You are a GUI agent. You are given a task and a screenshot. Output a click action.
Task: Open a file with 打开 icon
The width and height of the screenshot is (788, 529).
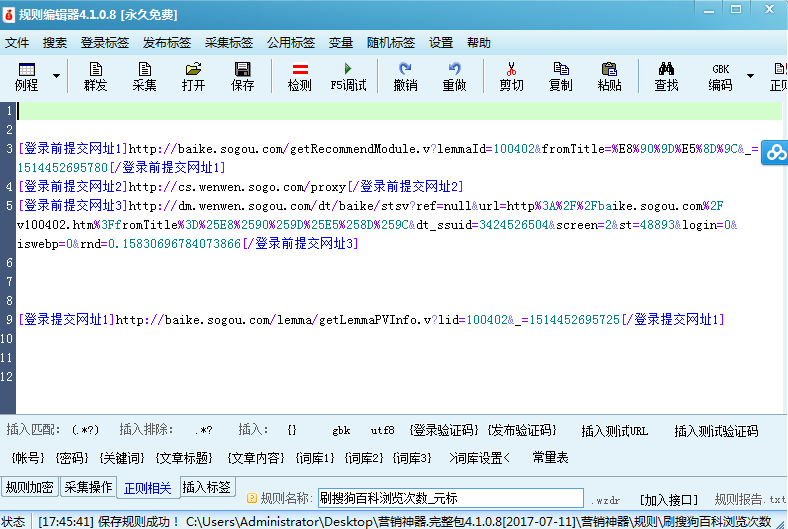coord(193,76)
